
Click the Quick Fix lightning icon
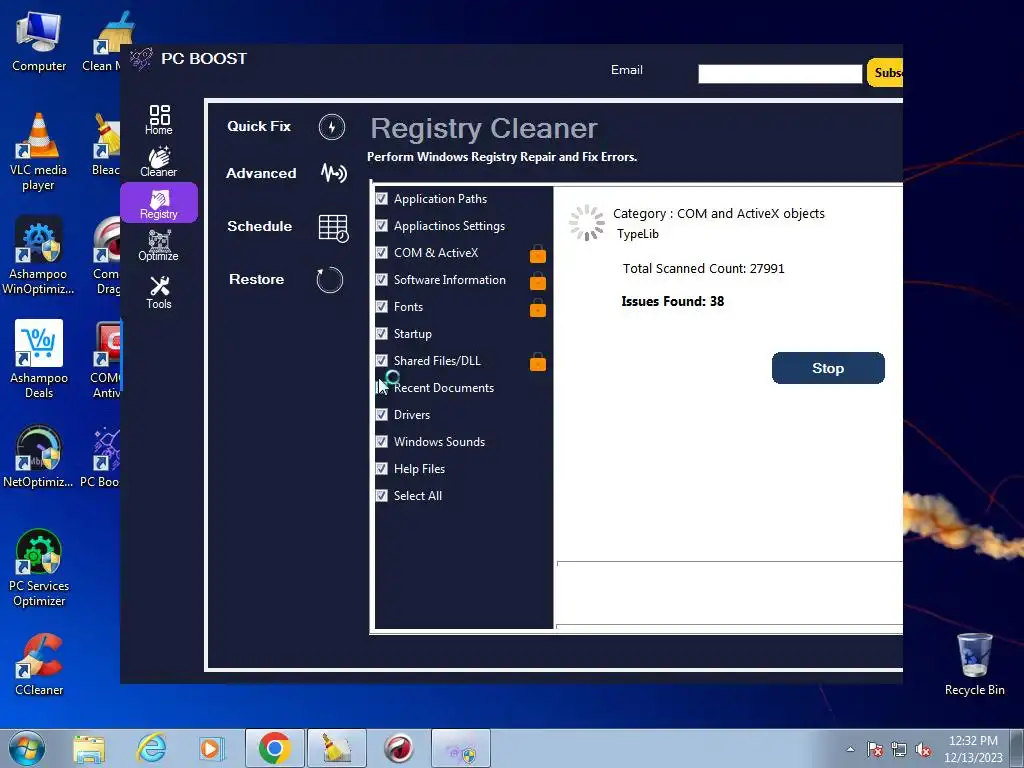pos(332,127)
